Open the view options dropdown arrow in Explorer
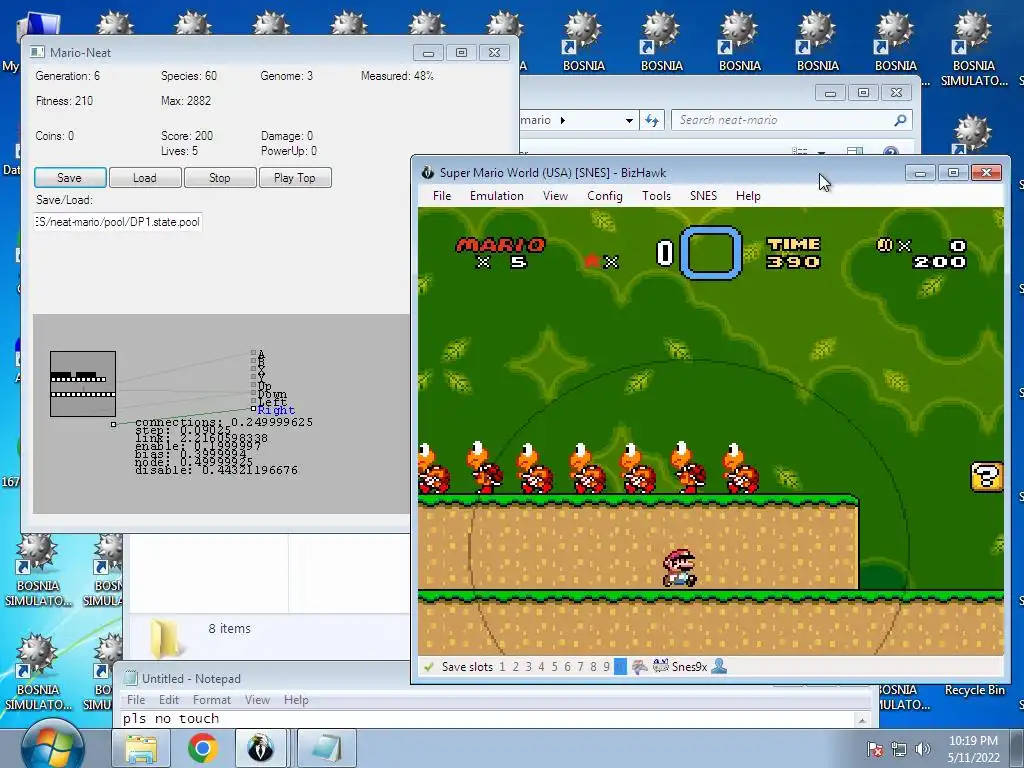 pyautogui.click(x=822, y=152)
